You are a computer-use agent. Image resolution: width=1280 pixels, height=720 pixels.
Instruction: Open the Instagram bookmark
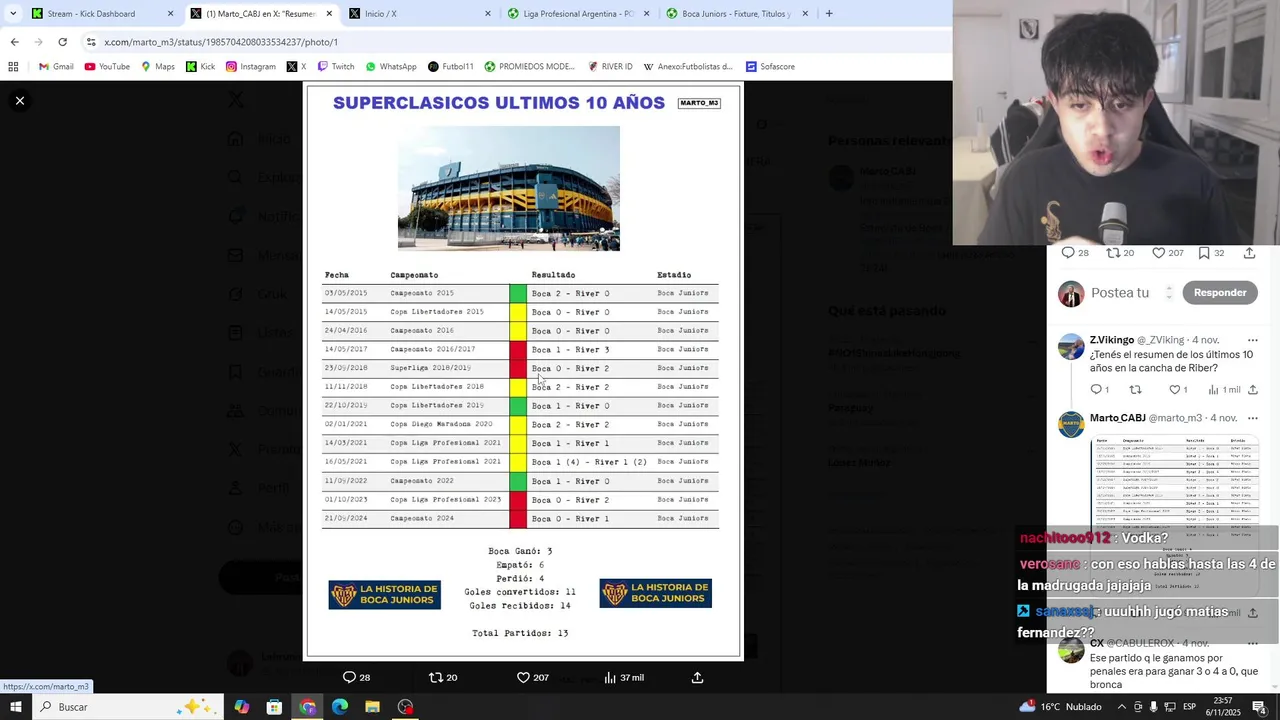pos(250,67)
